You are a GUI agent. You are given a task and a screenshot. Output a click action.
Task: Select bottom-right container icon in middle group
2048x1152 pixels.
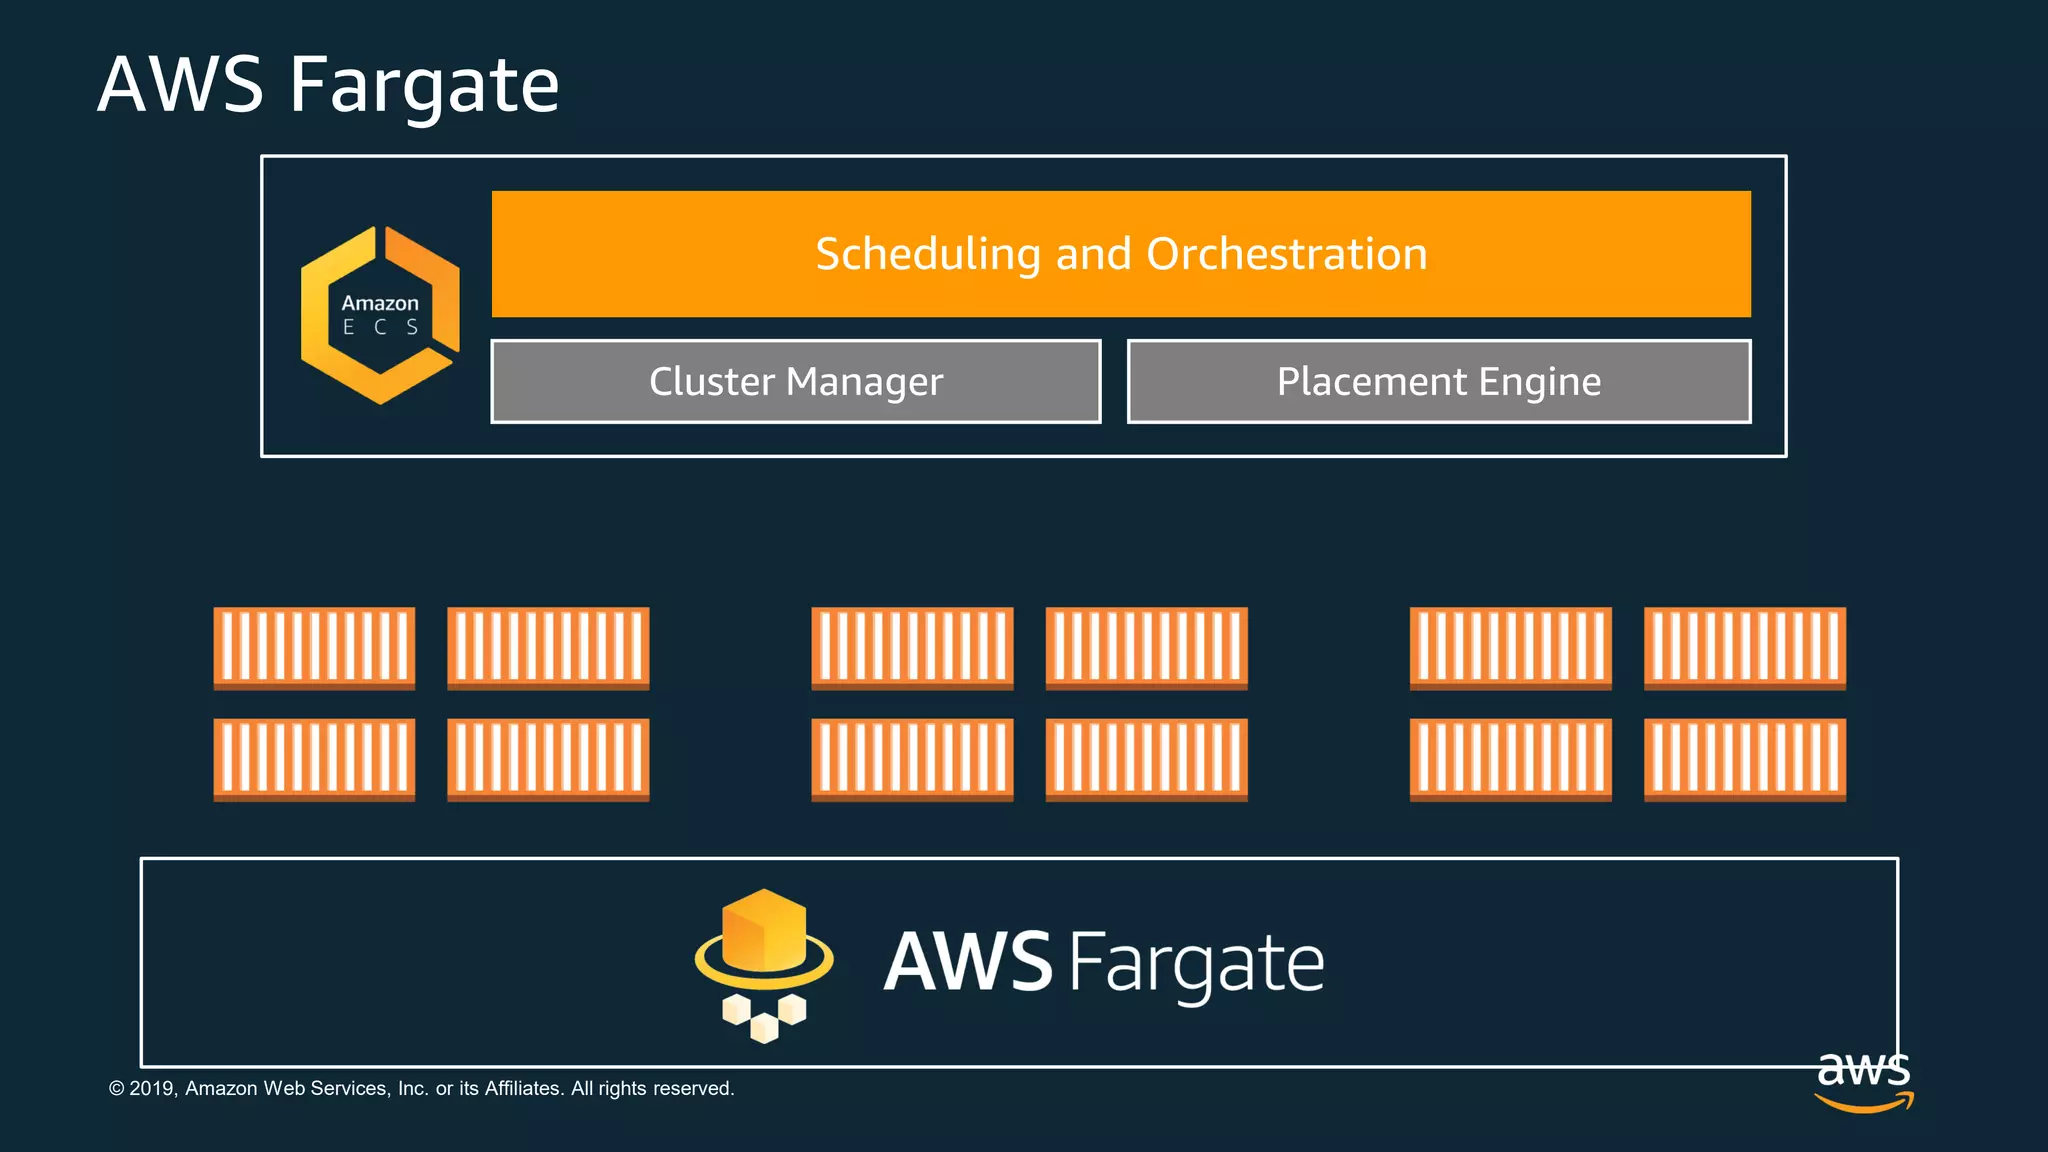[x=1146, y=759]
